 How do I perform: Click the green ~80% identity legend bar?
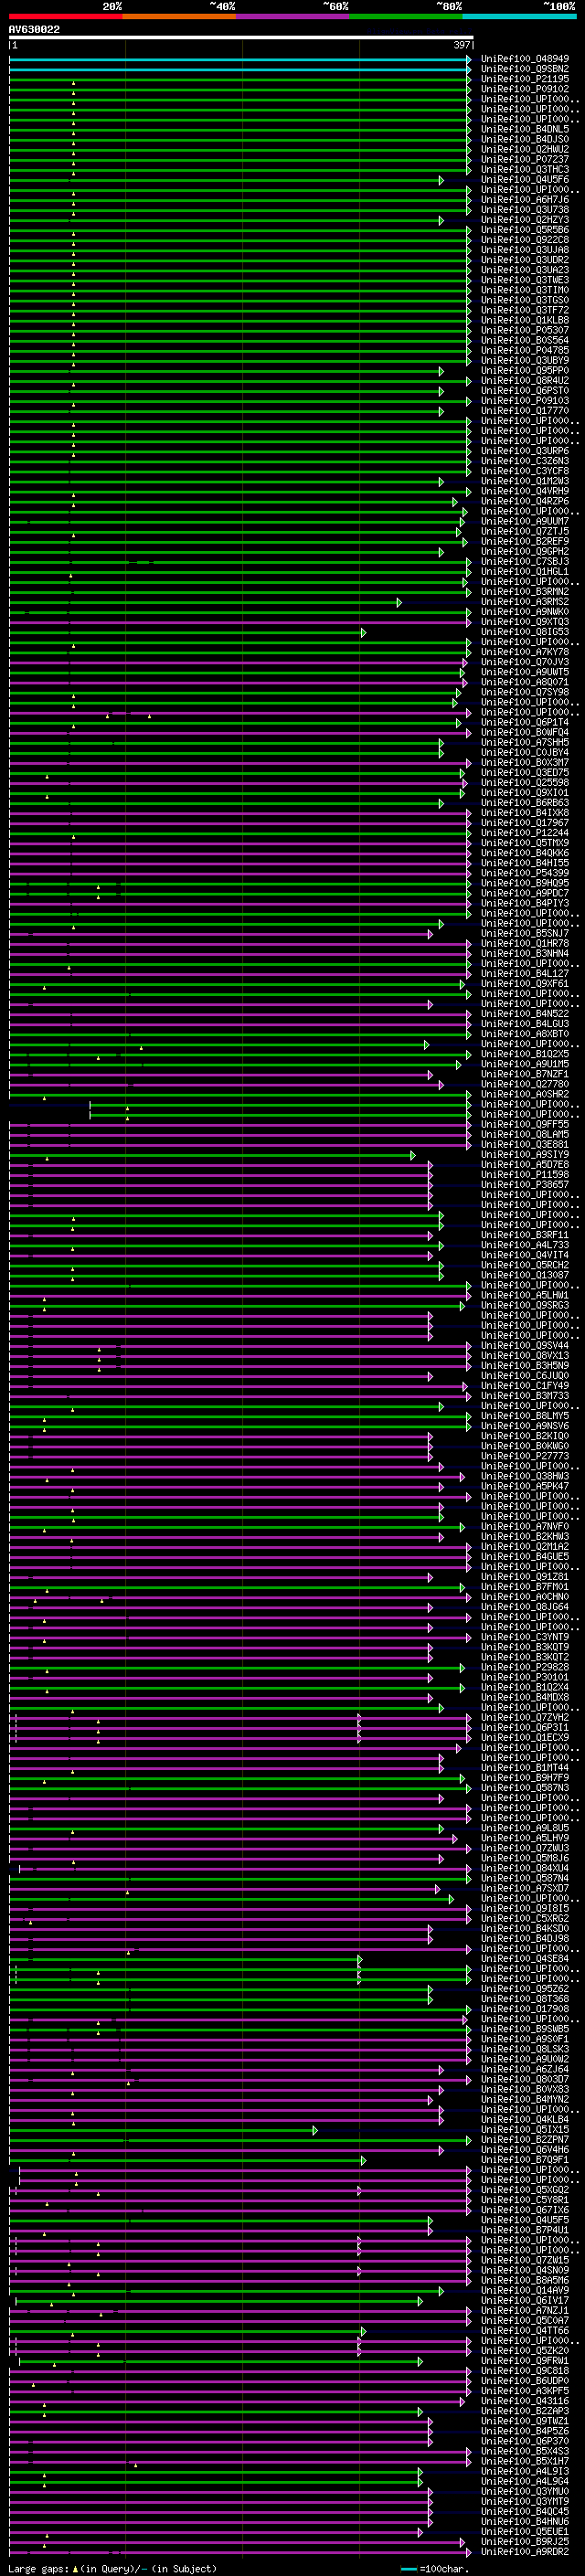(406, 16)
